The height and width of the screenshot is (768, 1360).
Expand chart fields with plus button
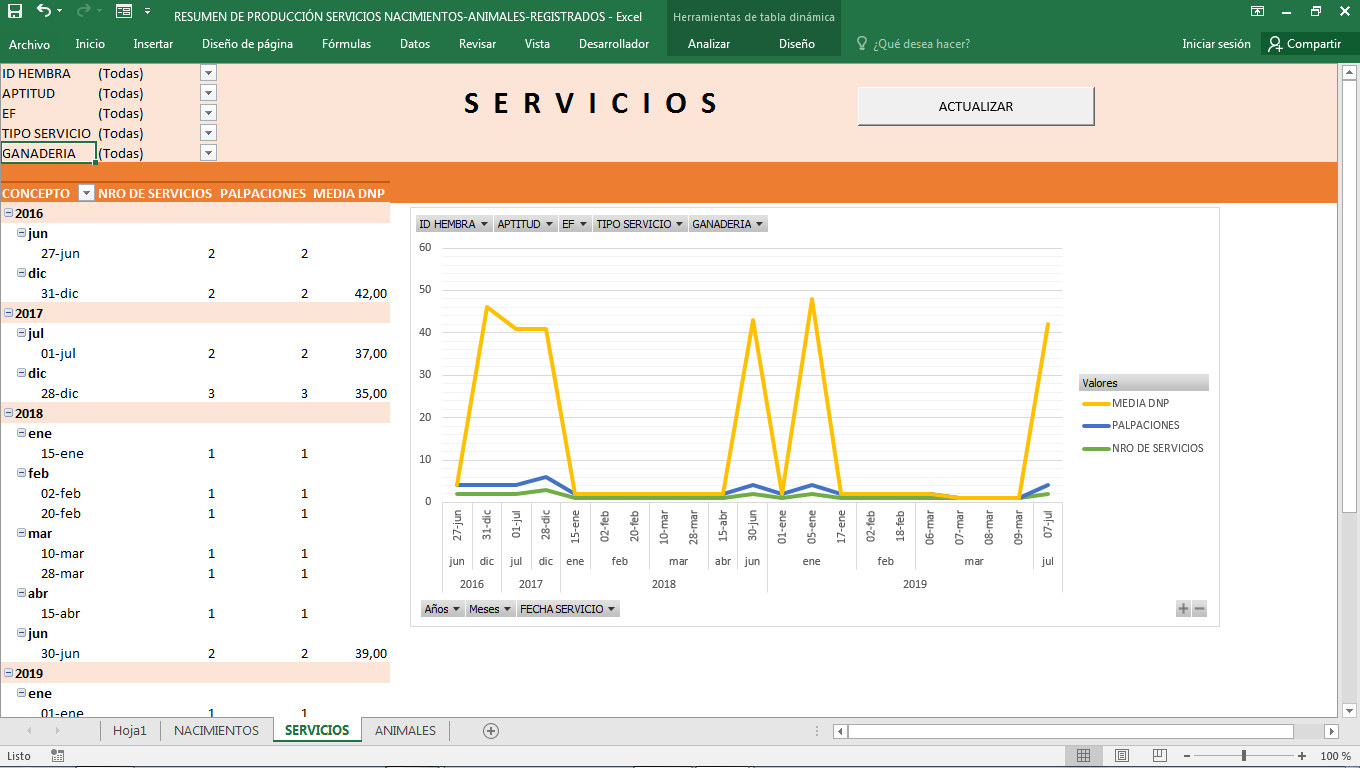coord(1183,608)
